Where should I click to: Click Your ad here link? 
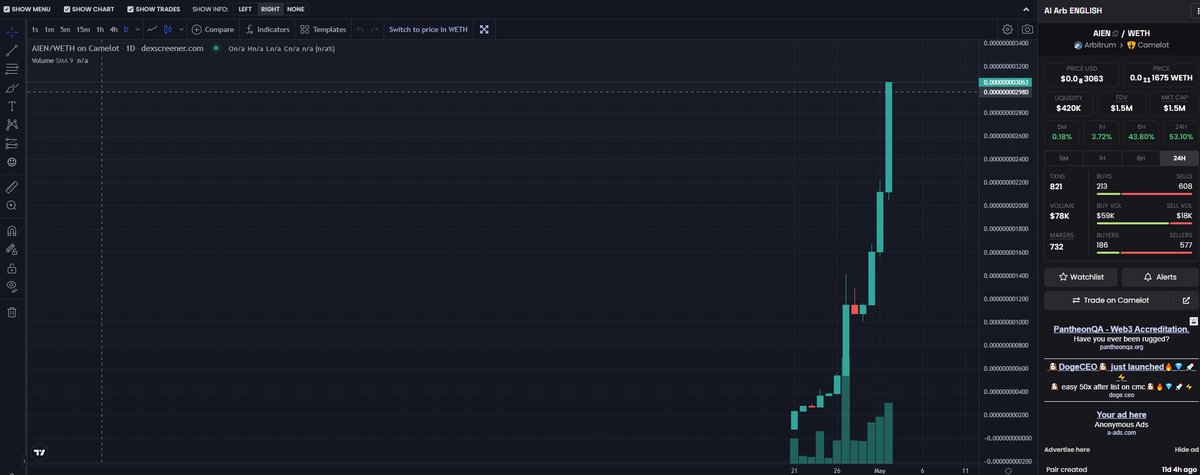point(1121,414)
